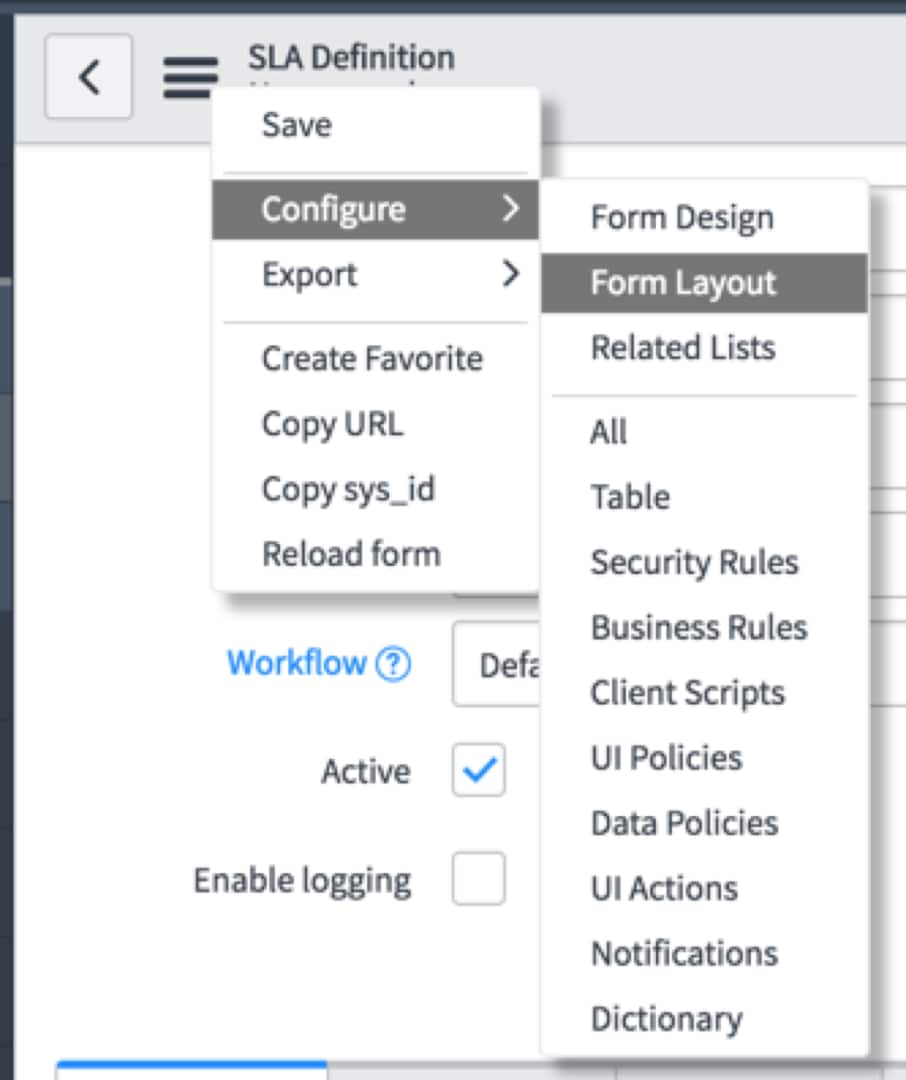This screenshot has height=1080, width=906.
Task: Click the SLA Definition header title
Action: (351, 57)
